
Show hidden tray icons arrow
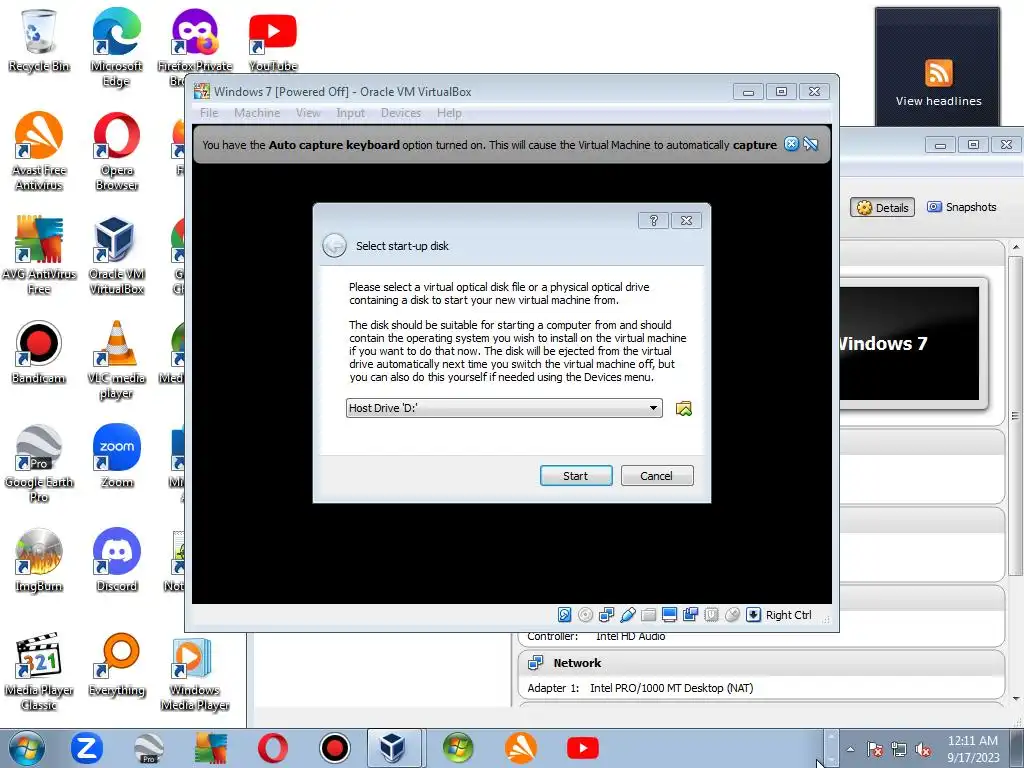(850, 749)
